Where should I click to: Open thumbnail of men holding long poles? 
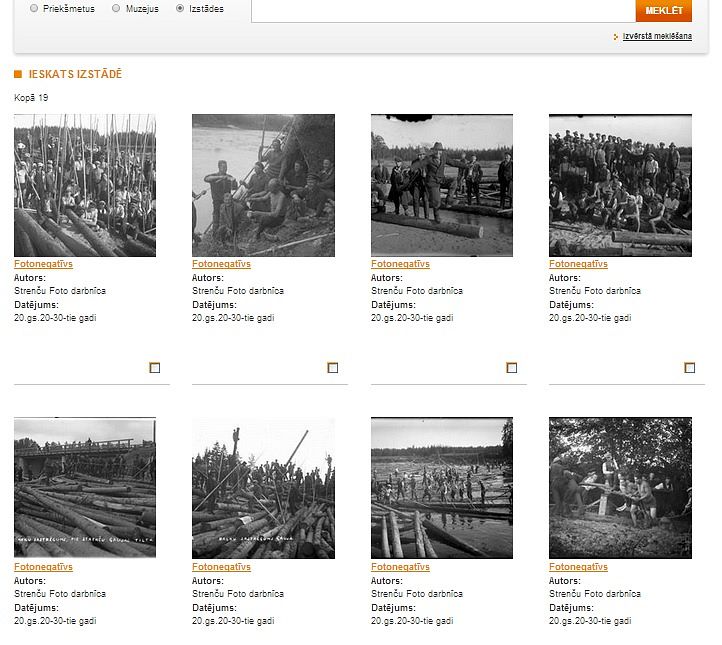(85, 185)
